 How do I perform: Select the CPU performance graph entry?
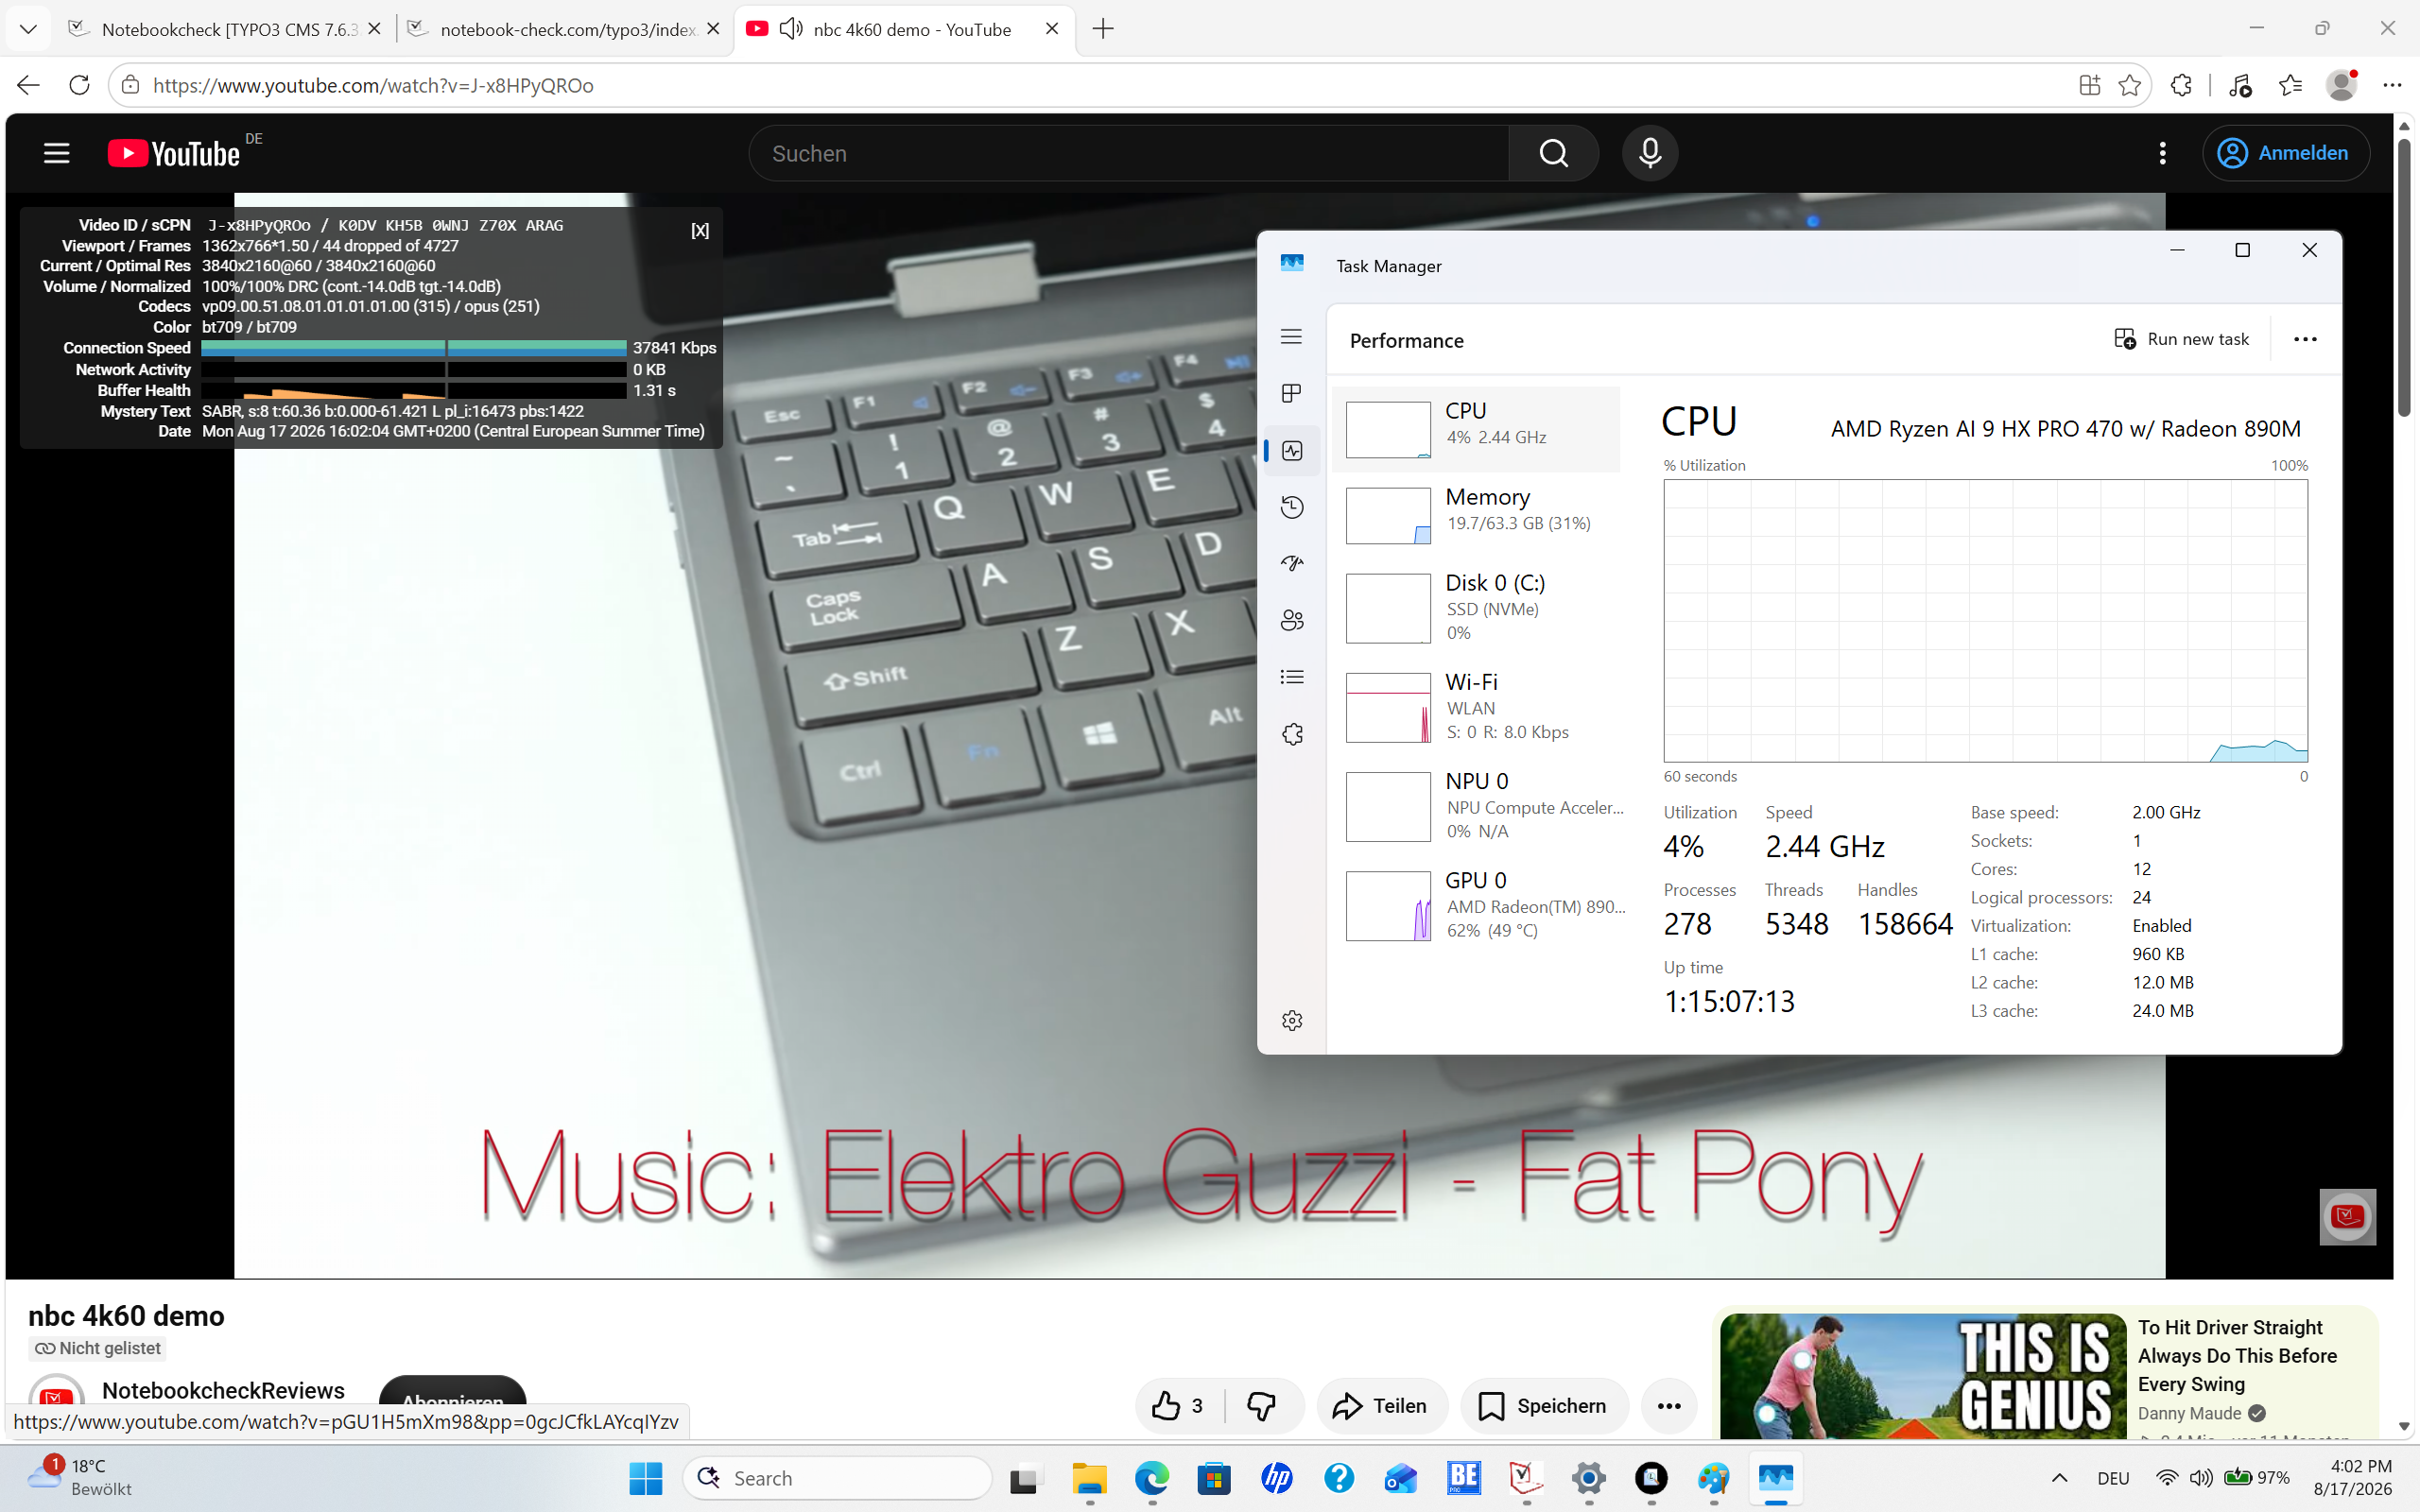pyautogui.click(x=1476, y=429)
